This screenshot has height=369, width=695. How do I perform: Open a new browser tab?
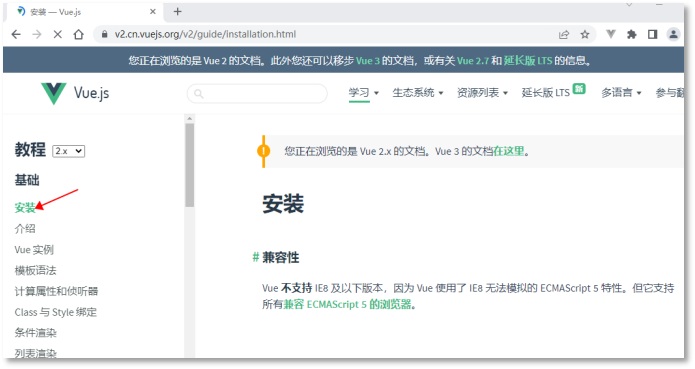pos(177,12)
